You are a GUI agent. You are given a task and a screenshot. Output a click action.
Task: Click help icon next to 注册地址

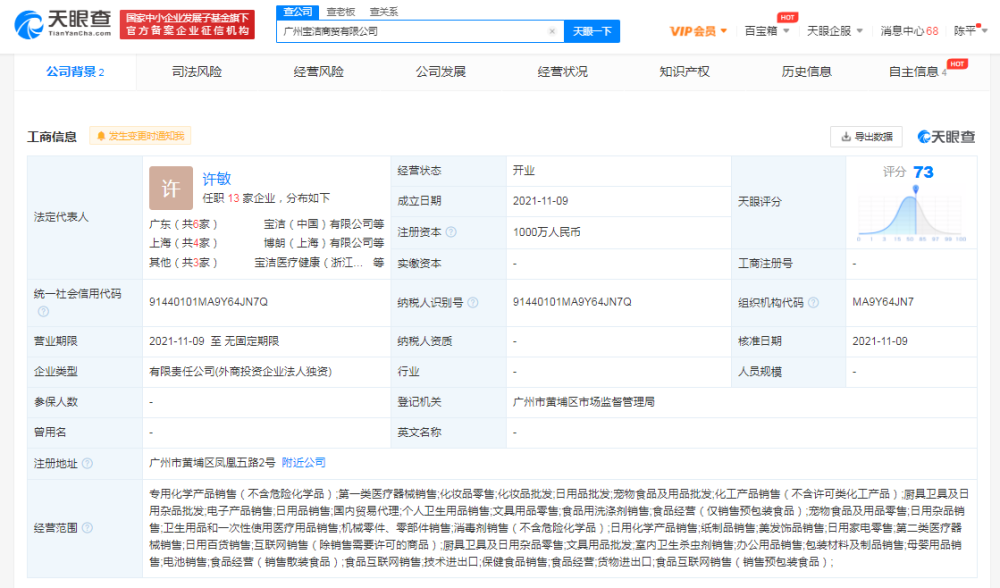tap(87, 464)
